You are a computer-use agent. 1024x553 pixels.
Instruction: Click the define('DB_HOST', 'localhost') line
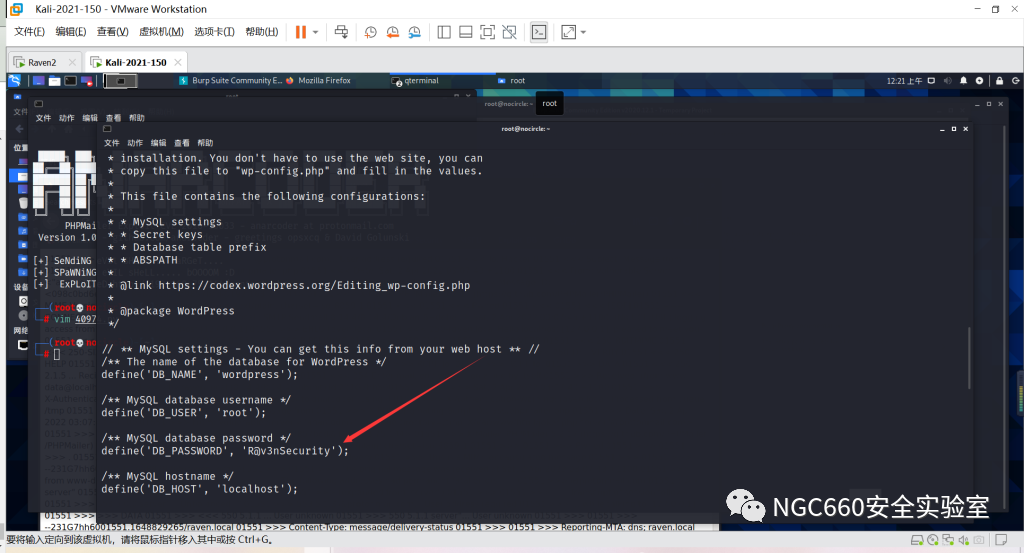point(199,489)
